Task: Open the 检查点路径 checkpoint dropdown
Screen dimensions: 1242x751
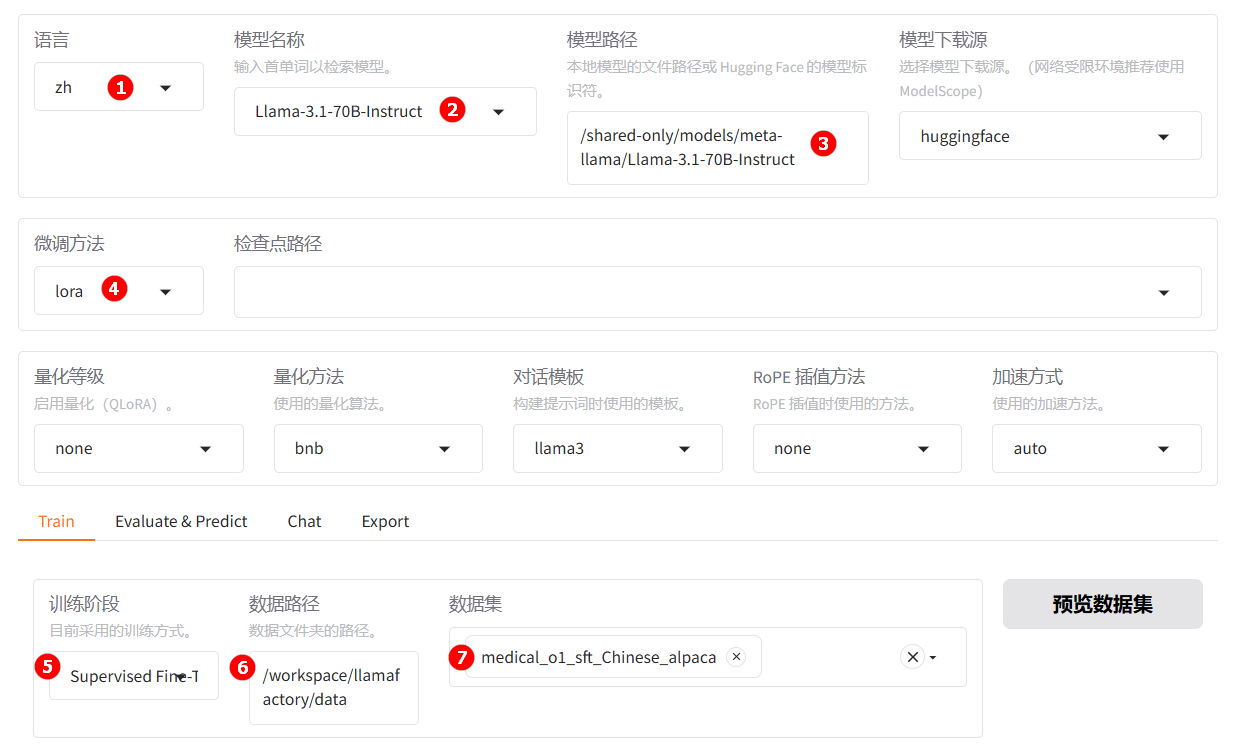Action: pyautogui.click(x=1163, y=292)
